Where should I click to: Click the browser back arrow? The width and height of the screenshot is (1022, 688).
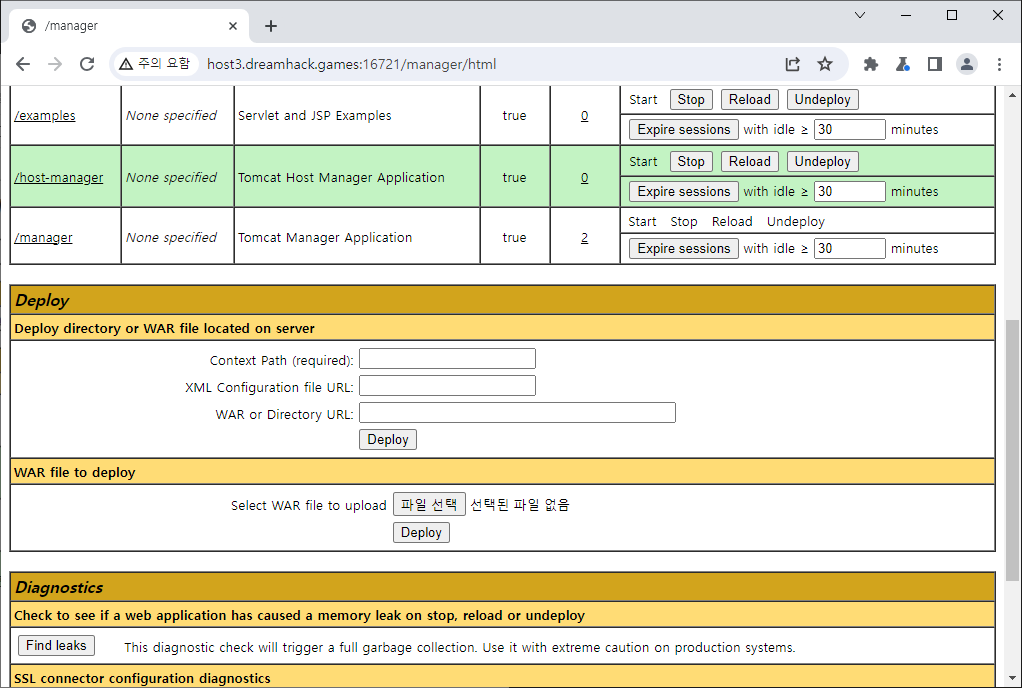coord(23,64)
